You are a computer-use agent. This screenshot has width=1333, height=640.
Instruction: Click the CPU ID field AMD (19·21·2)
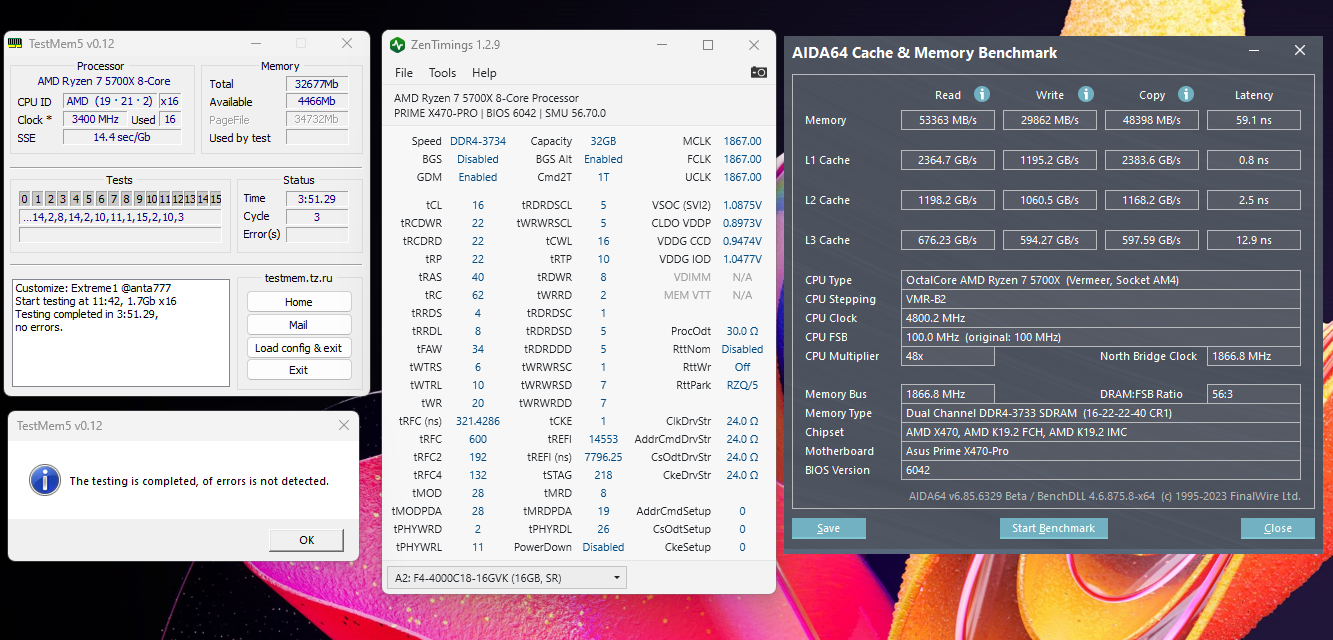[109, 101]
